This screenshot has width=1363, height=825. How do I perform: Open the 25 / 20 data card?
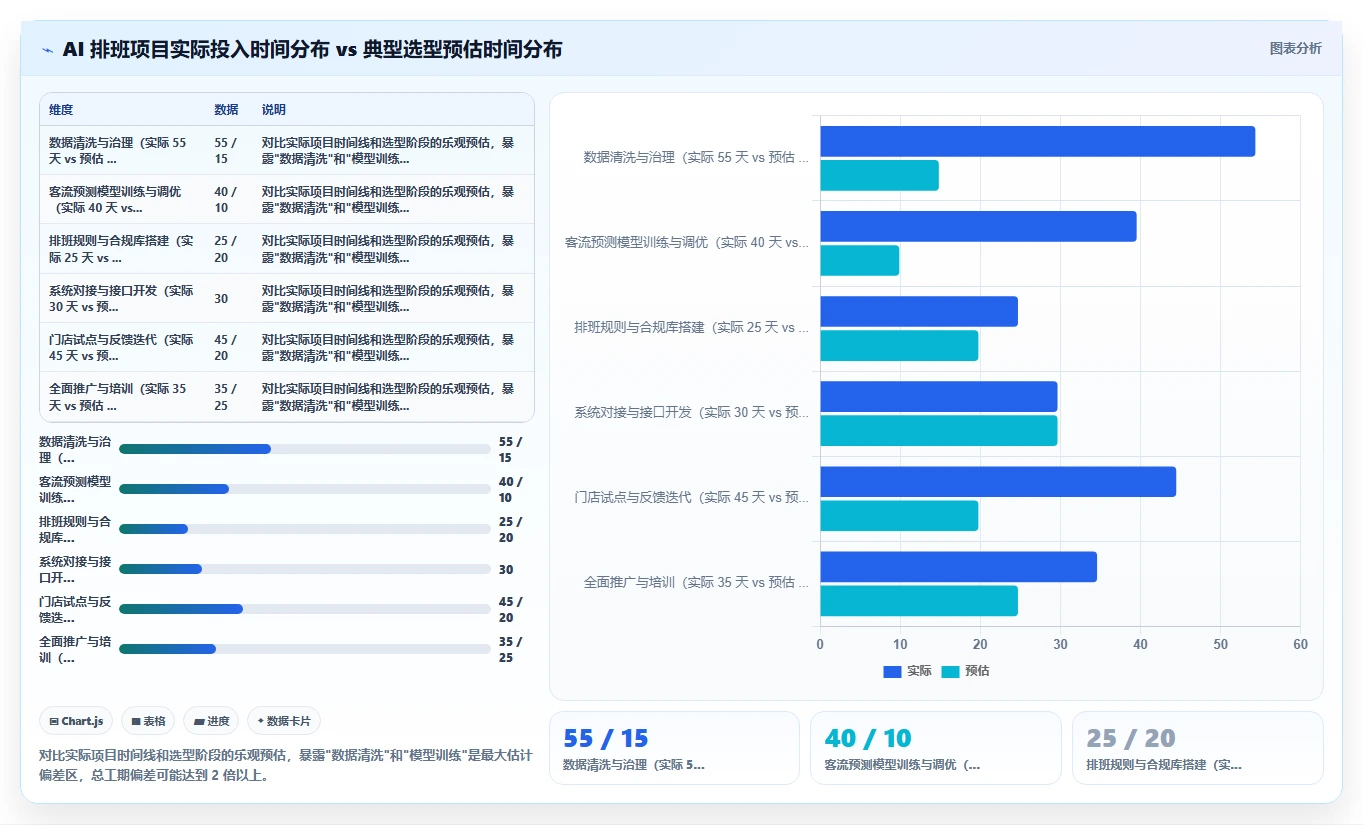[1197, 748]
